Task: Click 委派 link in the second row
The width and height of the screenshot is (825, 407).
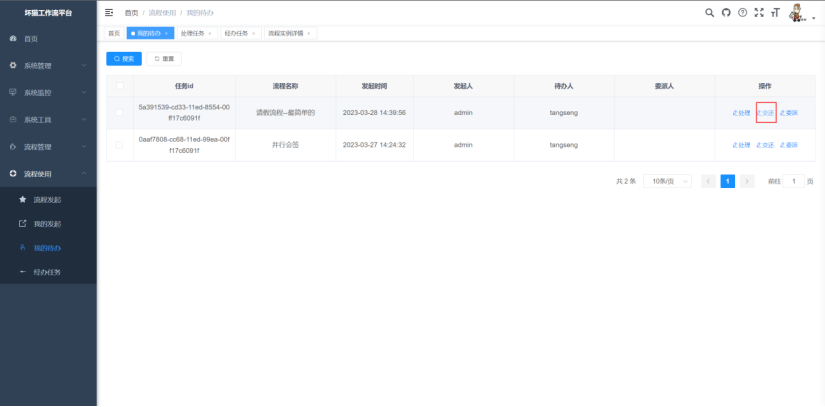Action: (x=789, y=145)
